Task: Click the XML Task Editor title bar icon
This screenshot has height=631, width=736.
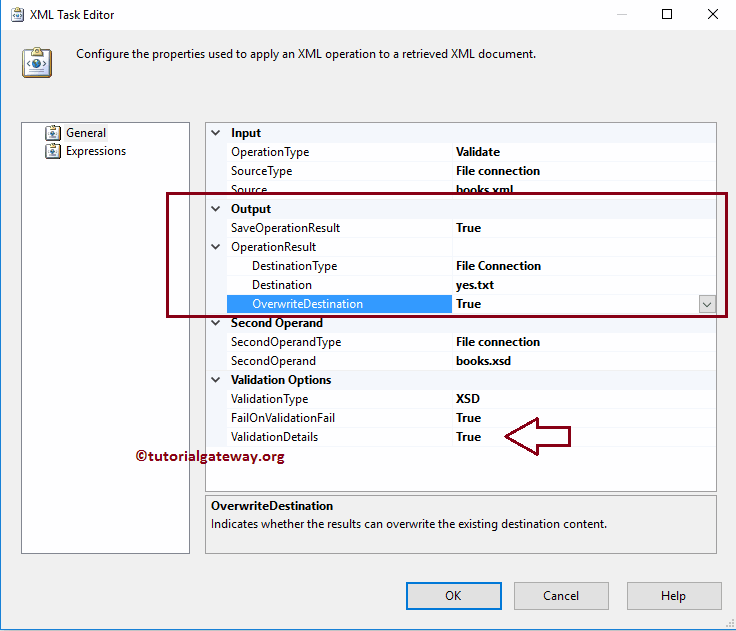Action: pos(17,15)
